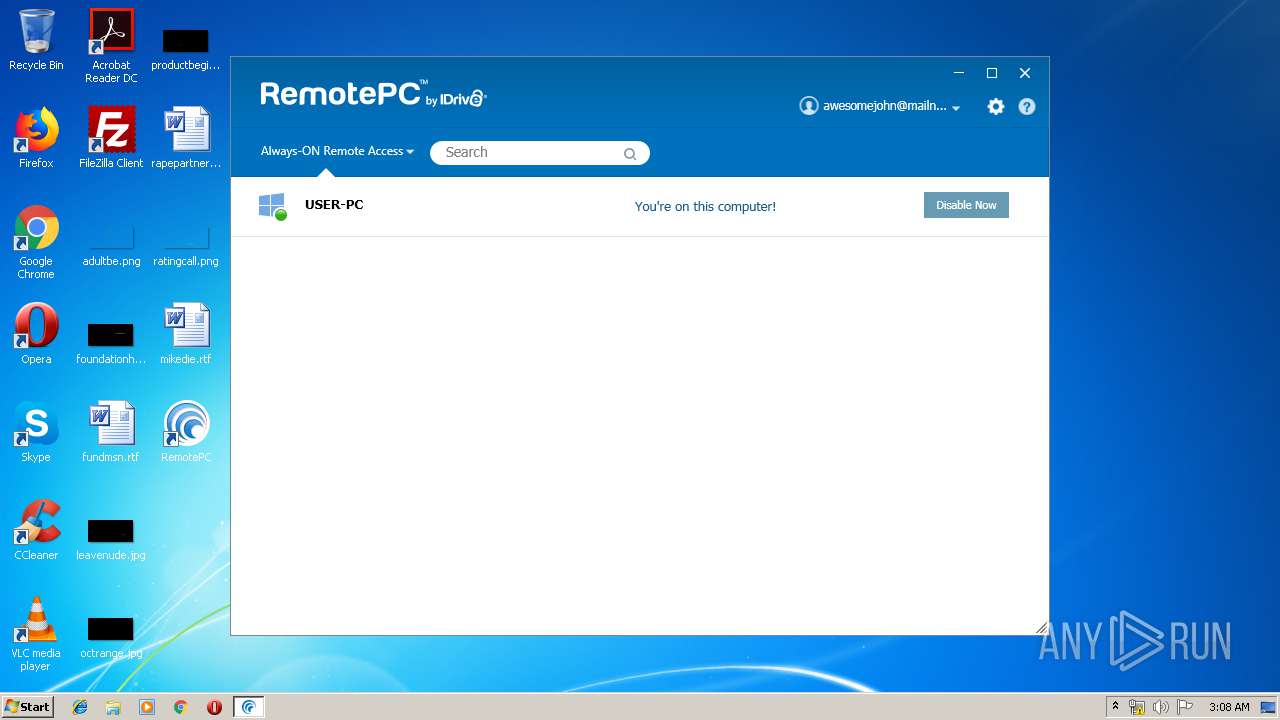The width and height of the screenshot is (1280, 720).
Task: Open Windows Explorer folder in taskbar
Action: coord(113,707)
